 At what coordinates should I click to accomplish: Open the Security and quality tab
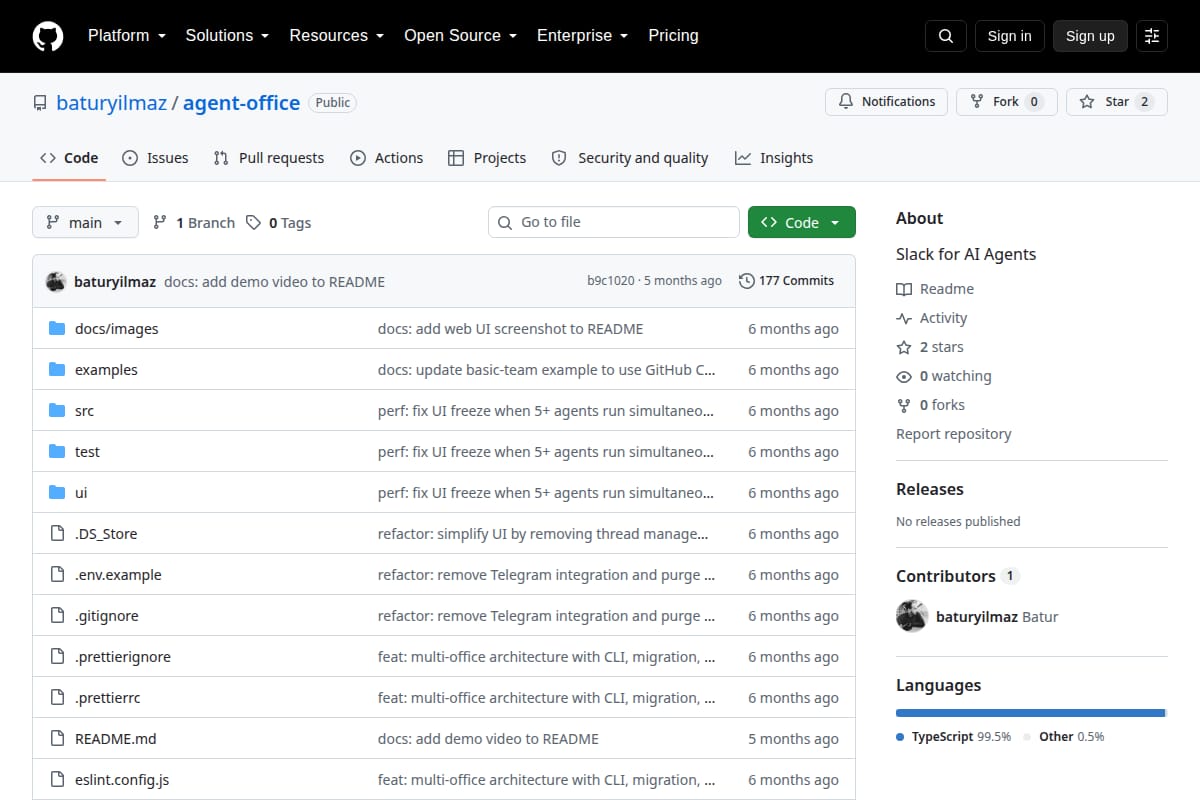pyautogui.click(x=630, y=158)
